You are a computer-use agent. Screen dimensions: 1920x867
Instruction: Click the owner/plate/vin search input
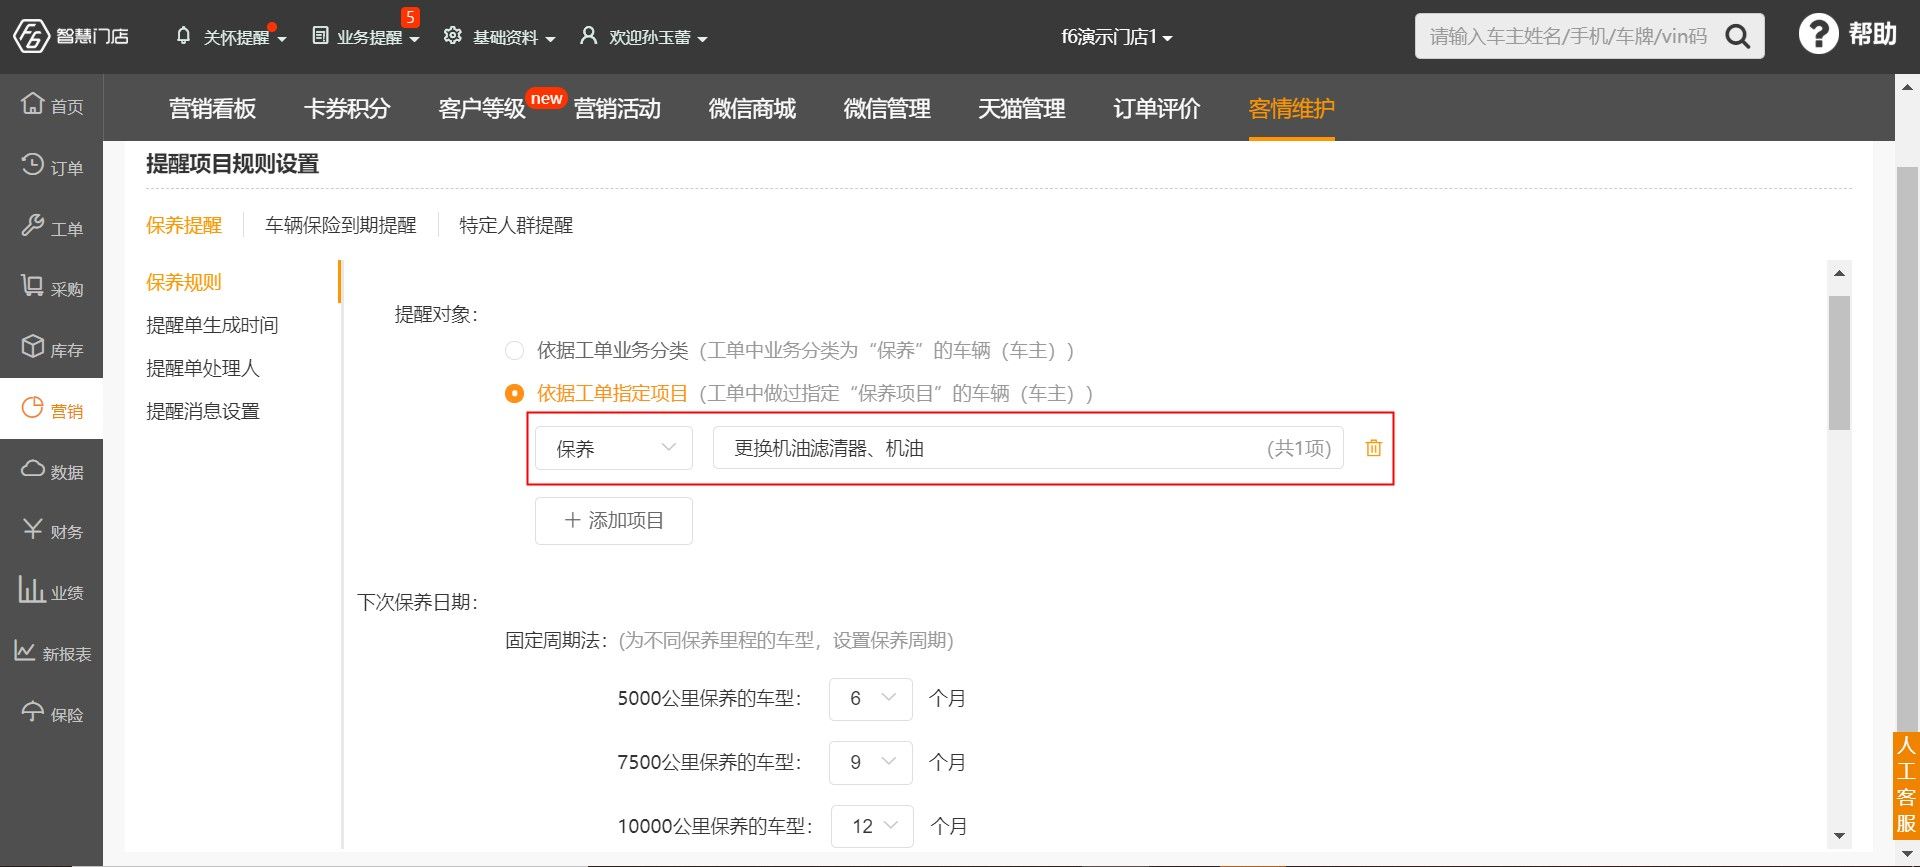[1568, 37]
